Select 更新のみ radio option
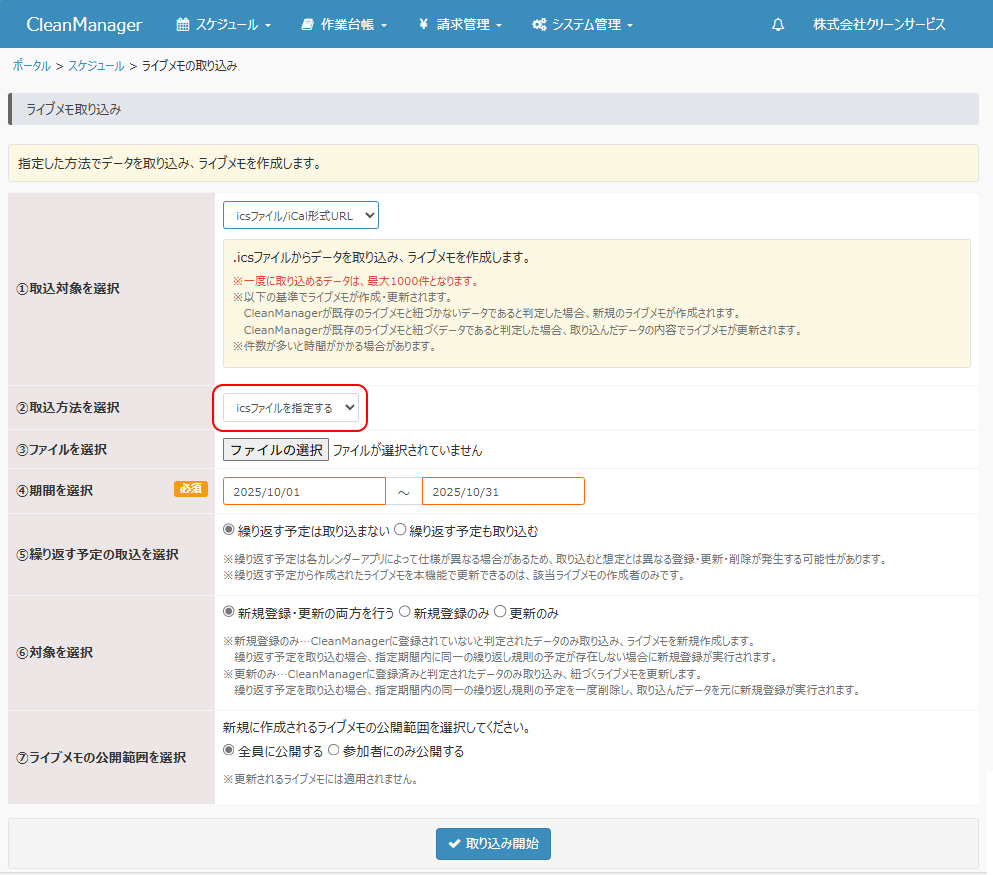 tap(501, 612)
